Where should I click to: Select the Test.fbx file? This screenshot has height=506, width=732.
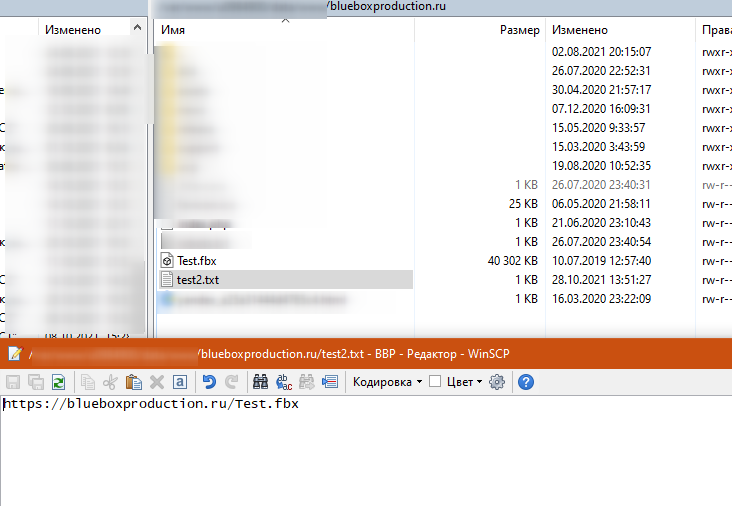pyautogui.click(x=196, y=260)
